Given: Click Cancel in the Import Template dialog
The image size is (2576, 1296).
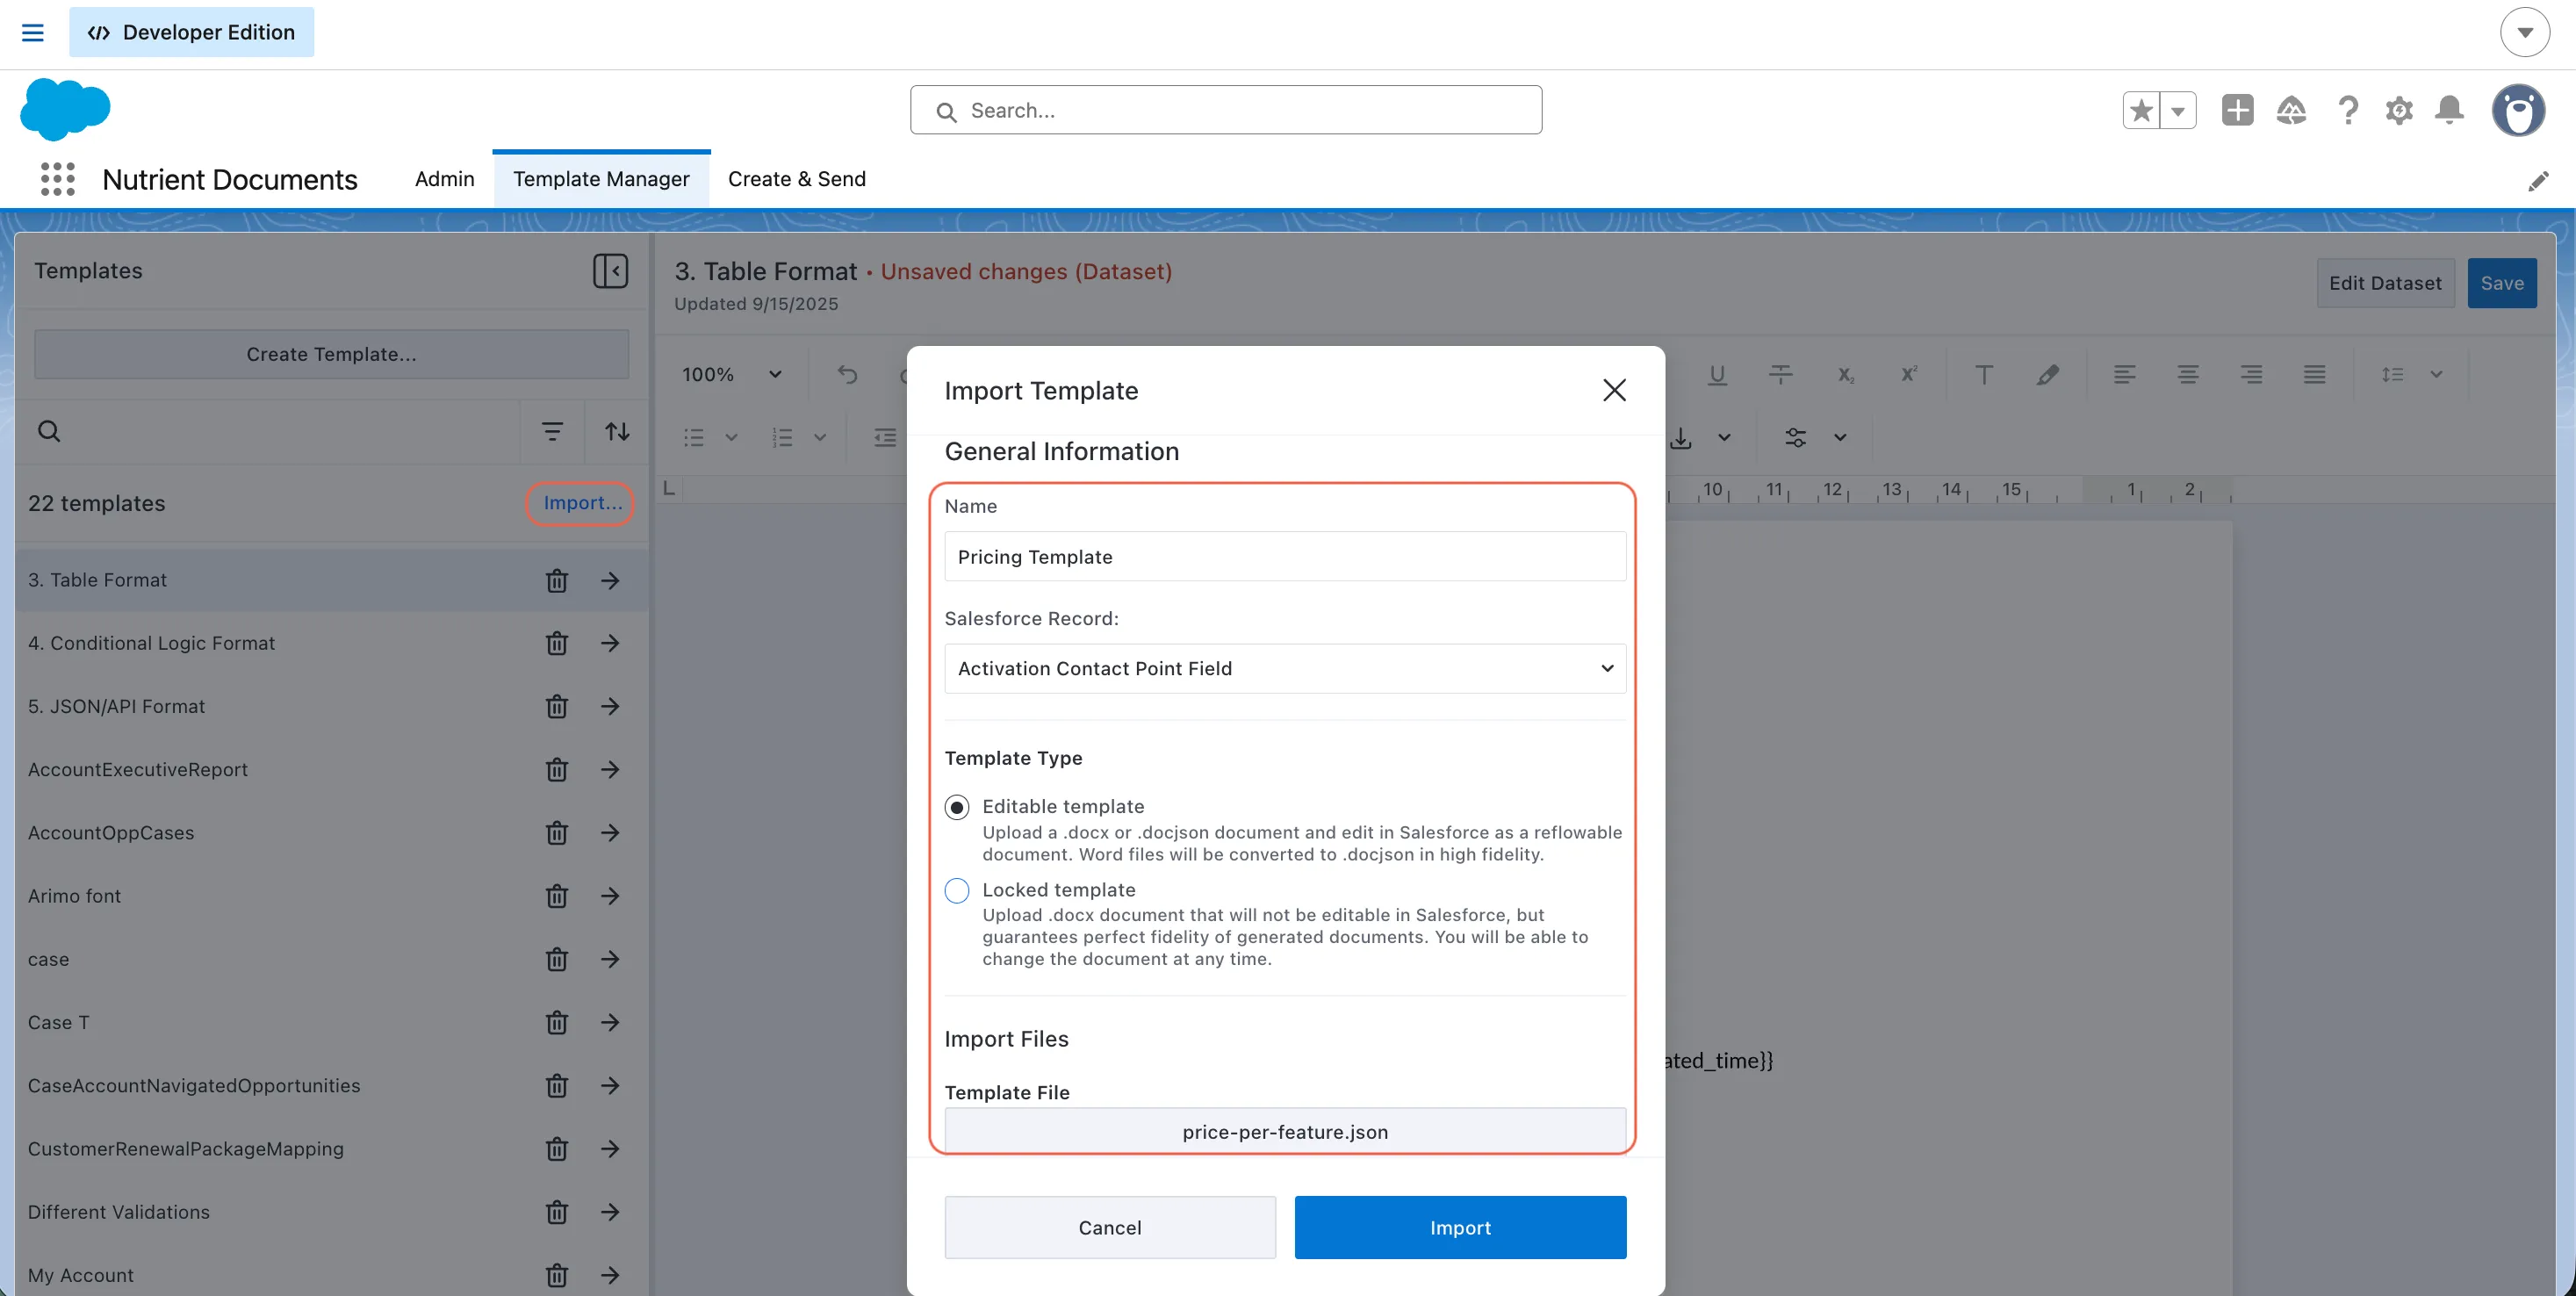Looking at the screenshot, I should [x=1110, y=1227].
